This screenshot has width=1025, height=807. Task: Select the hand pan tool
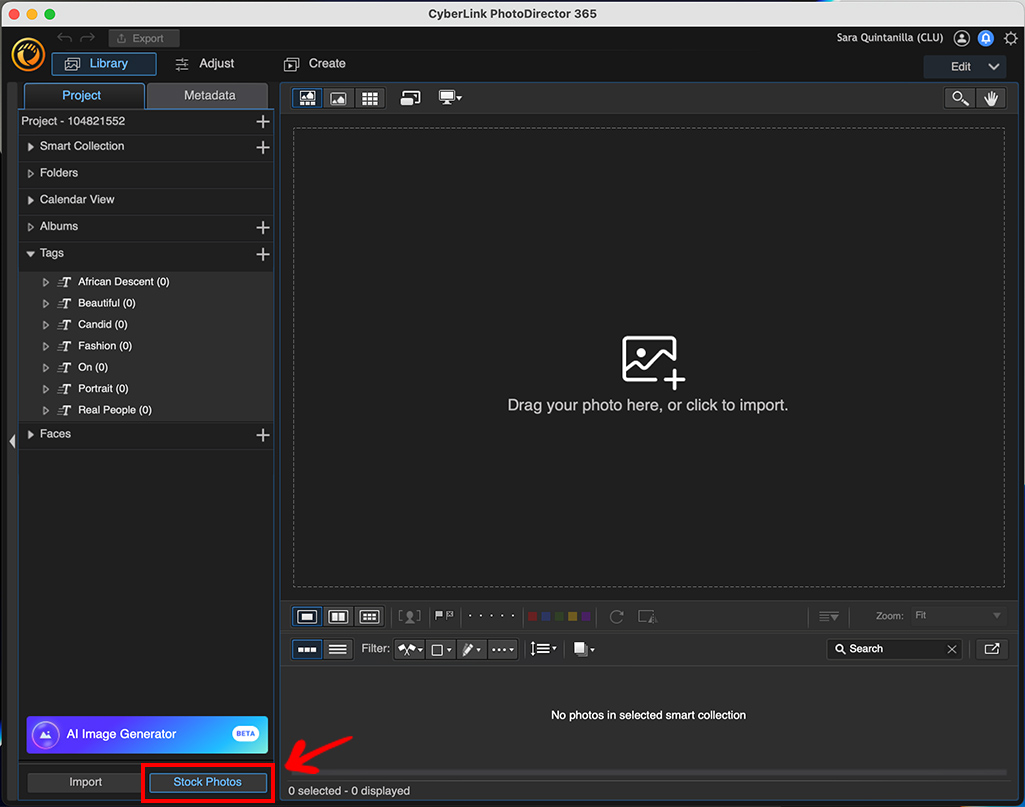tap(991, 98)
